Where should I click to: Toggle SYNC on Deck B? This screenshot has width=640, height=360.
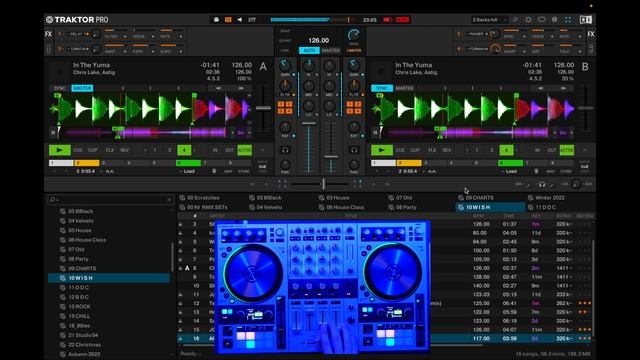click(382, 88)
